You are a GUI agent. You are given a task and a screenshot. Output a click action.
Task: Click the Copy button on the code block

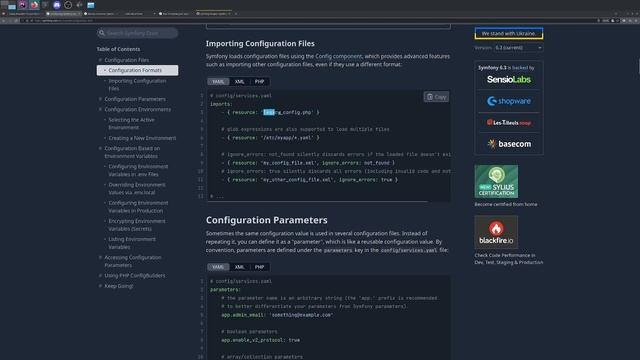(x=436, y=97)
